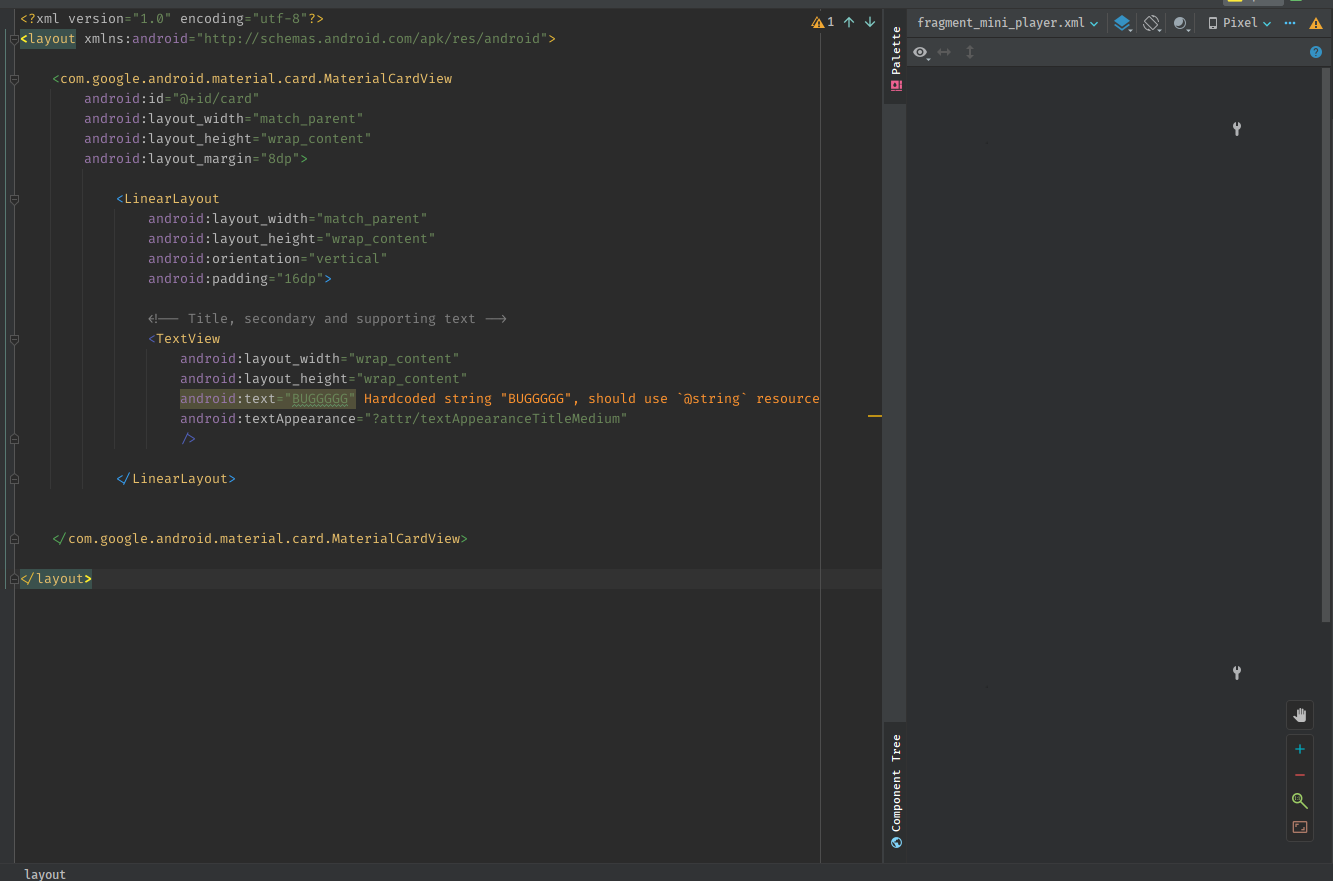Click the zoom-to-fit screen icon
The height and width of the screenshot is (881, 1333).
click(x=1300, y=827)
